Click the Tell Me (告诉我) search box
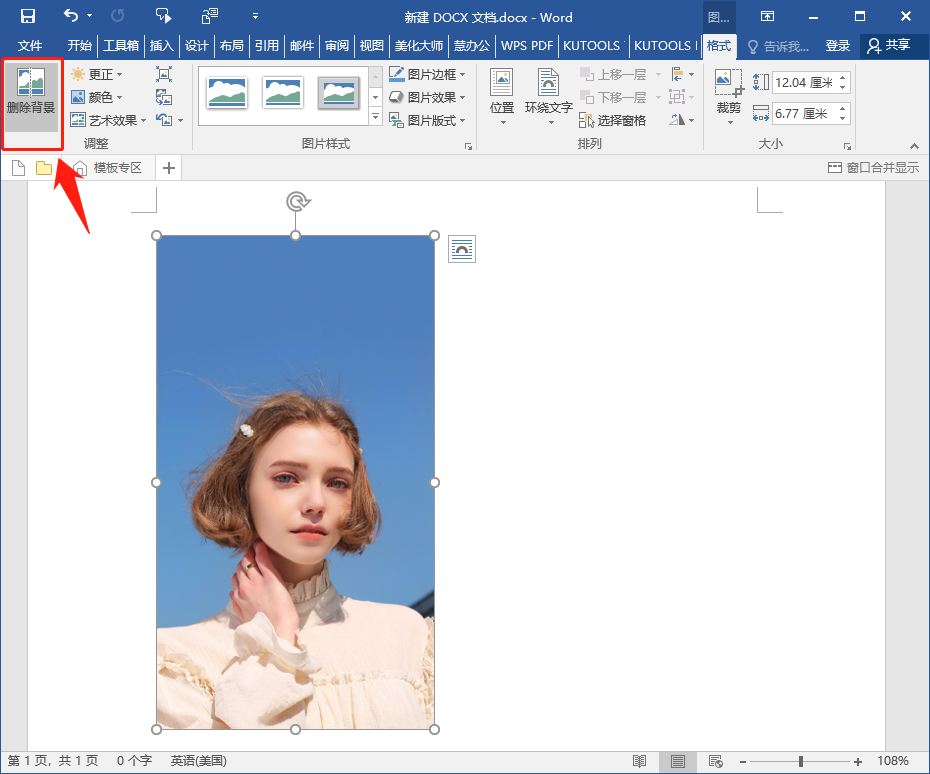 pyautogui.click(x=778, y=46)
